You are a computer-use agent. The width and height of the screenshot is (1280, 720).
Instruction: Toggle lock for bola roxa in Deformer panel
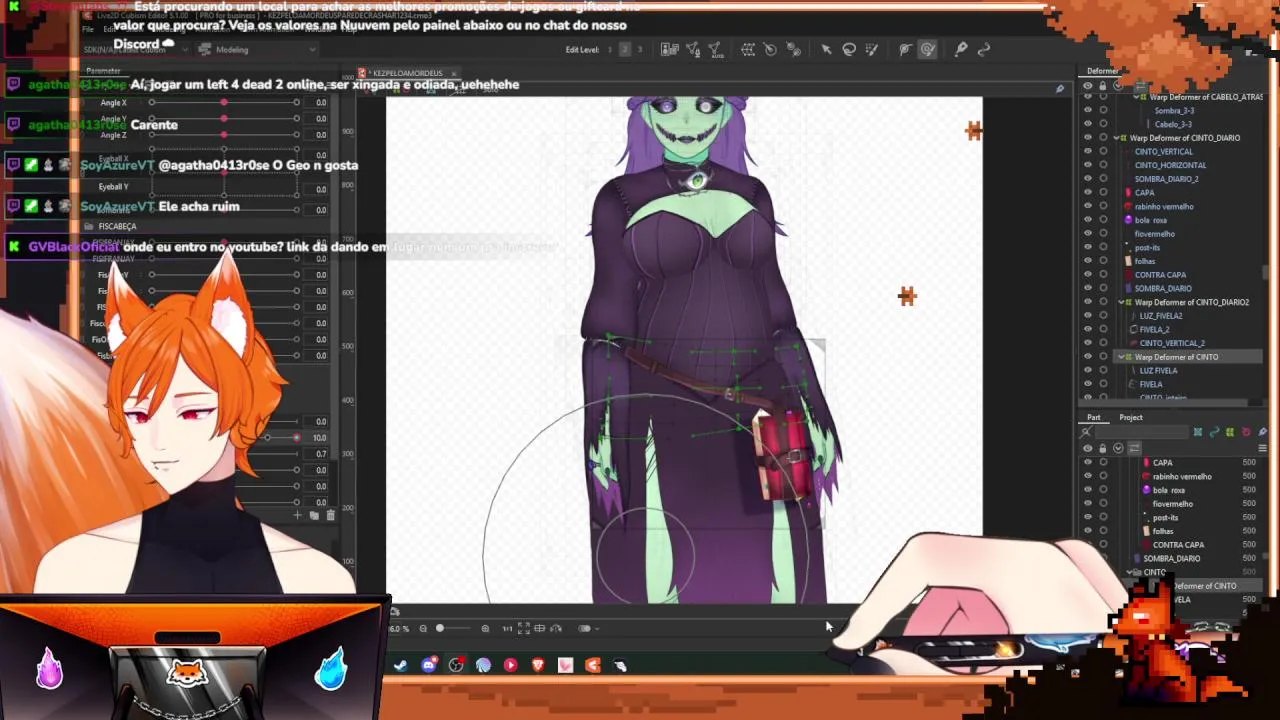(1103, 220)
